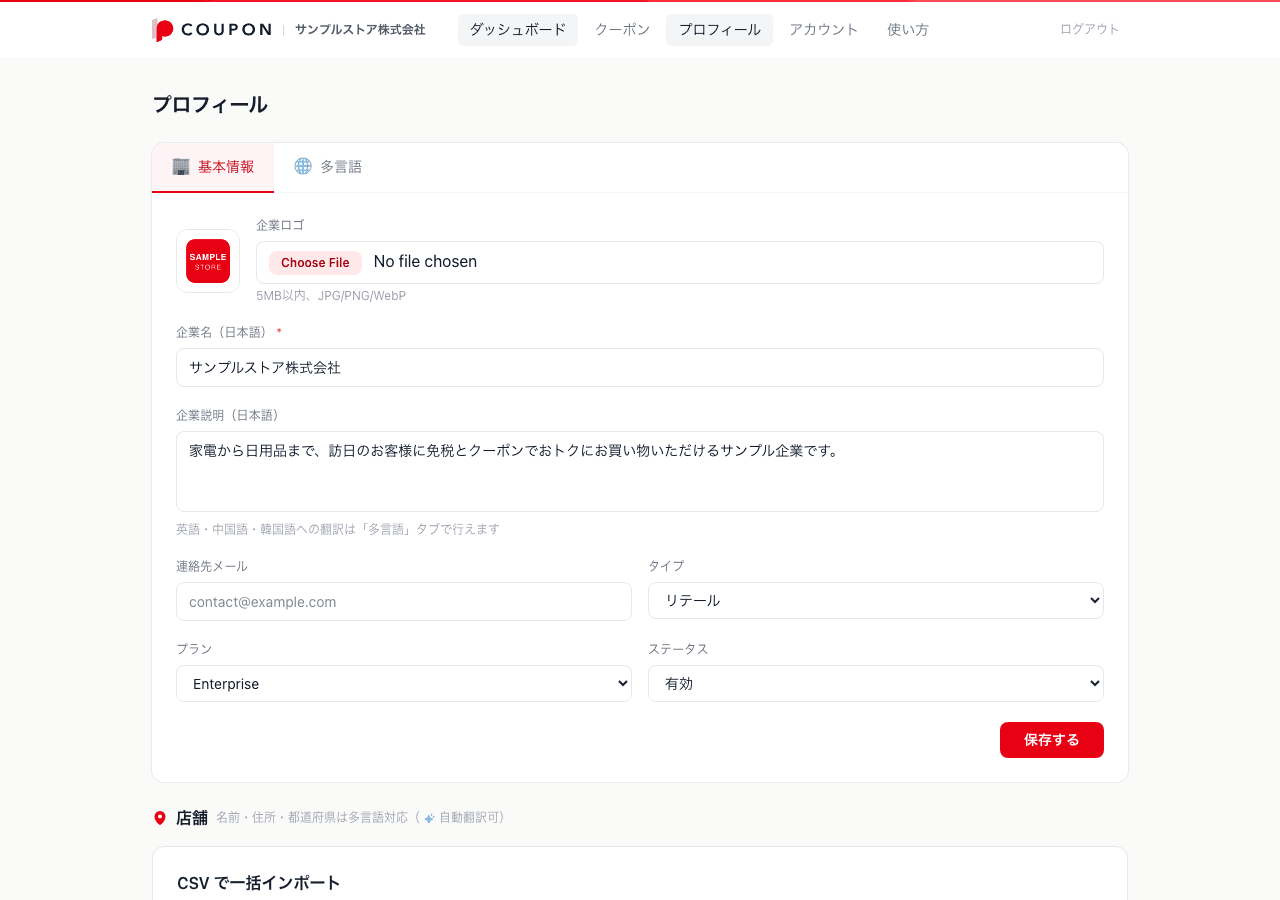Click the ログアウト link
The height and width of the screenshot is (900, 1280).
point(1090,30)
